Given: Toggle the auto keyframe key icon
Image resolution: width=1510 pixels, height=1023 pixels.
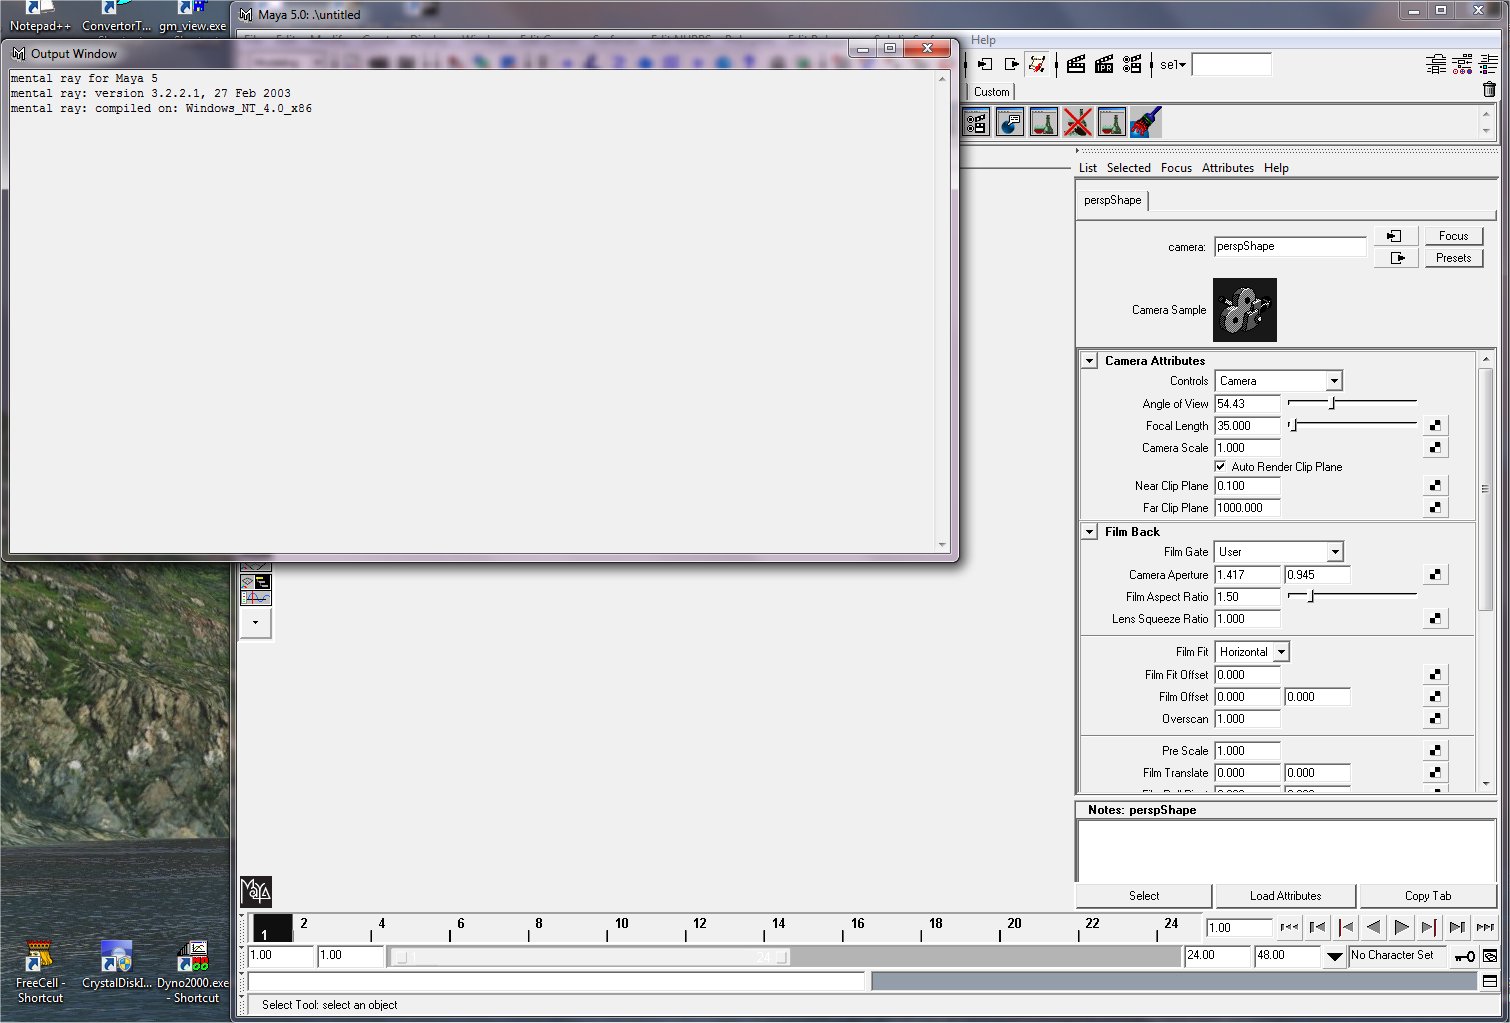Looking at the screenshot, I should (x=1464, y=956).
